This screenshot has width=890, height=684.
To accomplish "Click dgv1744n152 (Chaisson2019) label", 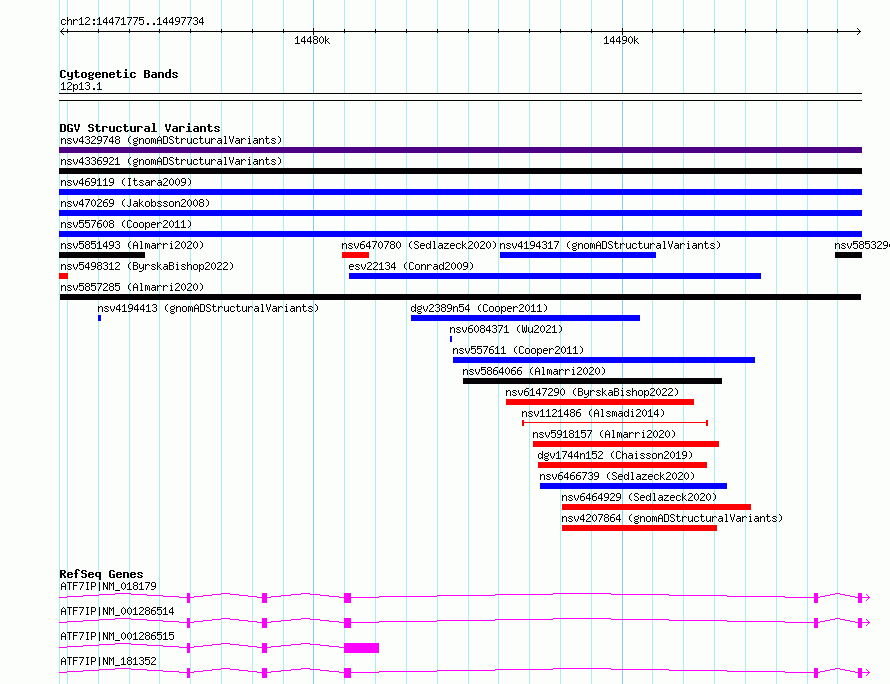I will [615, 455].
